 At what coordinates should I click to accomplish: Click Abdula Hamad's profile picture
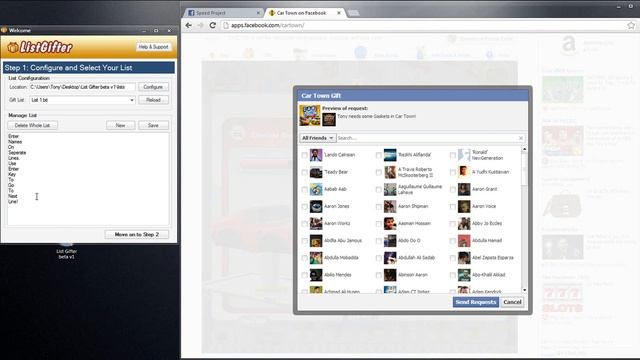464,241
